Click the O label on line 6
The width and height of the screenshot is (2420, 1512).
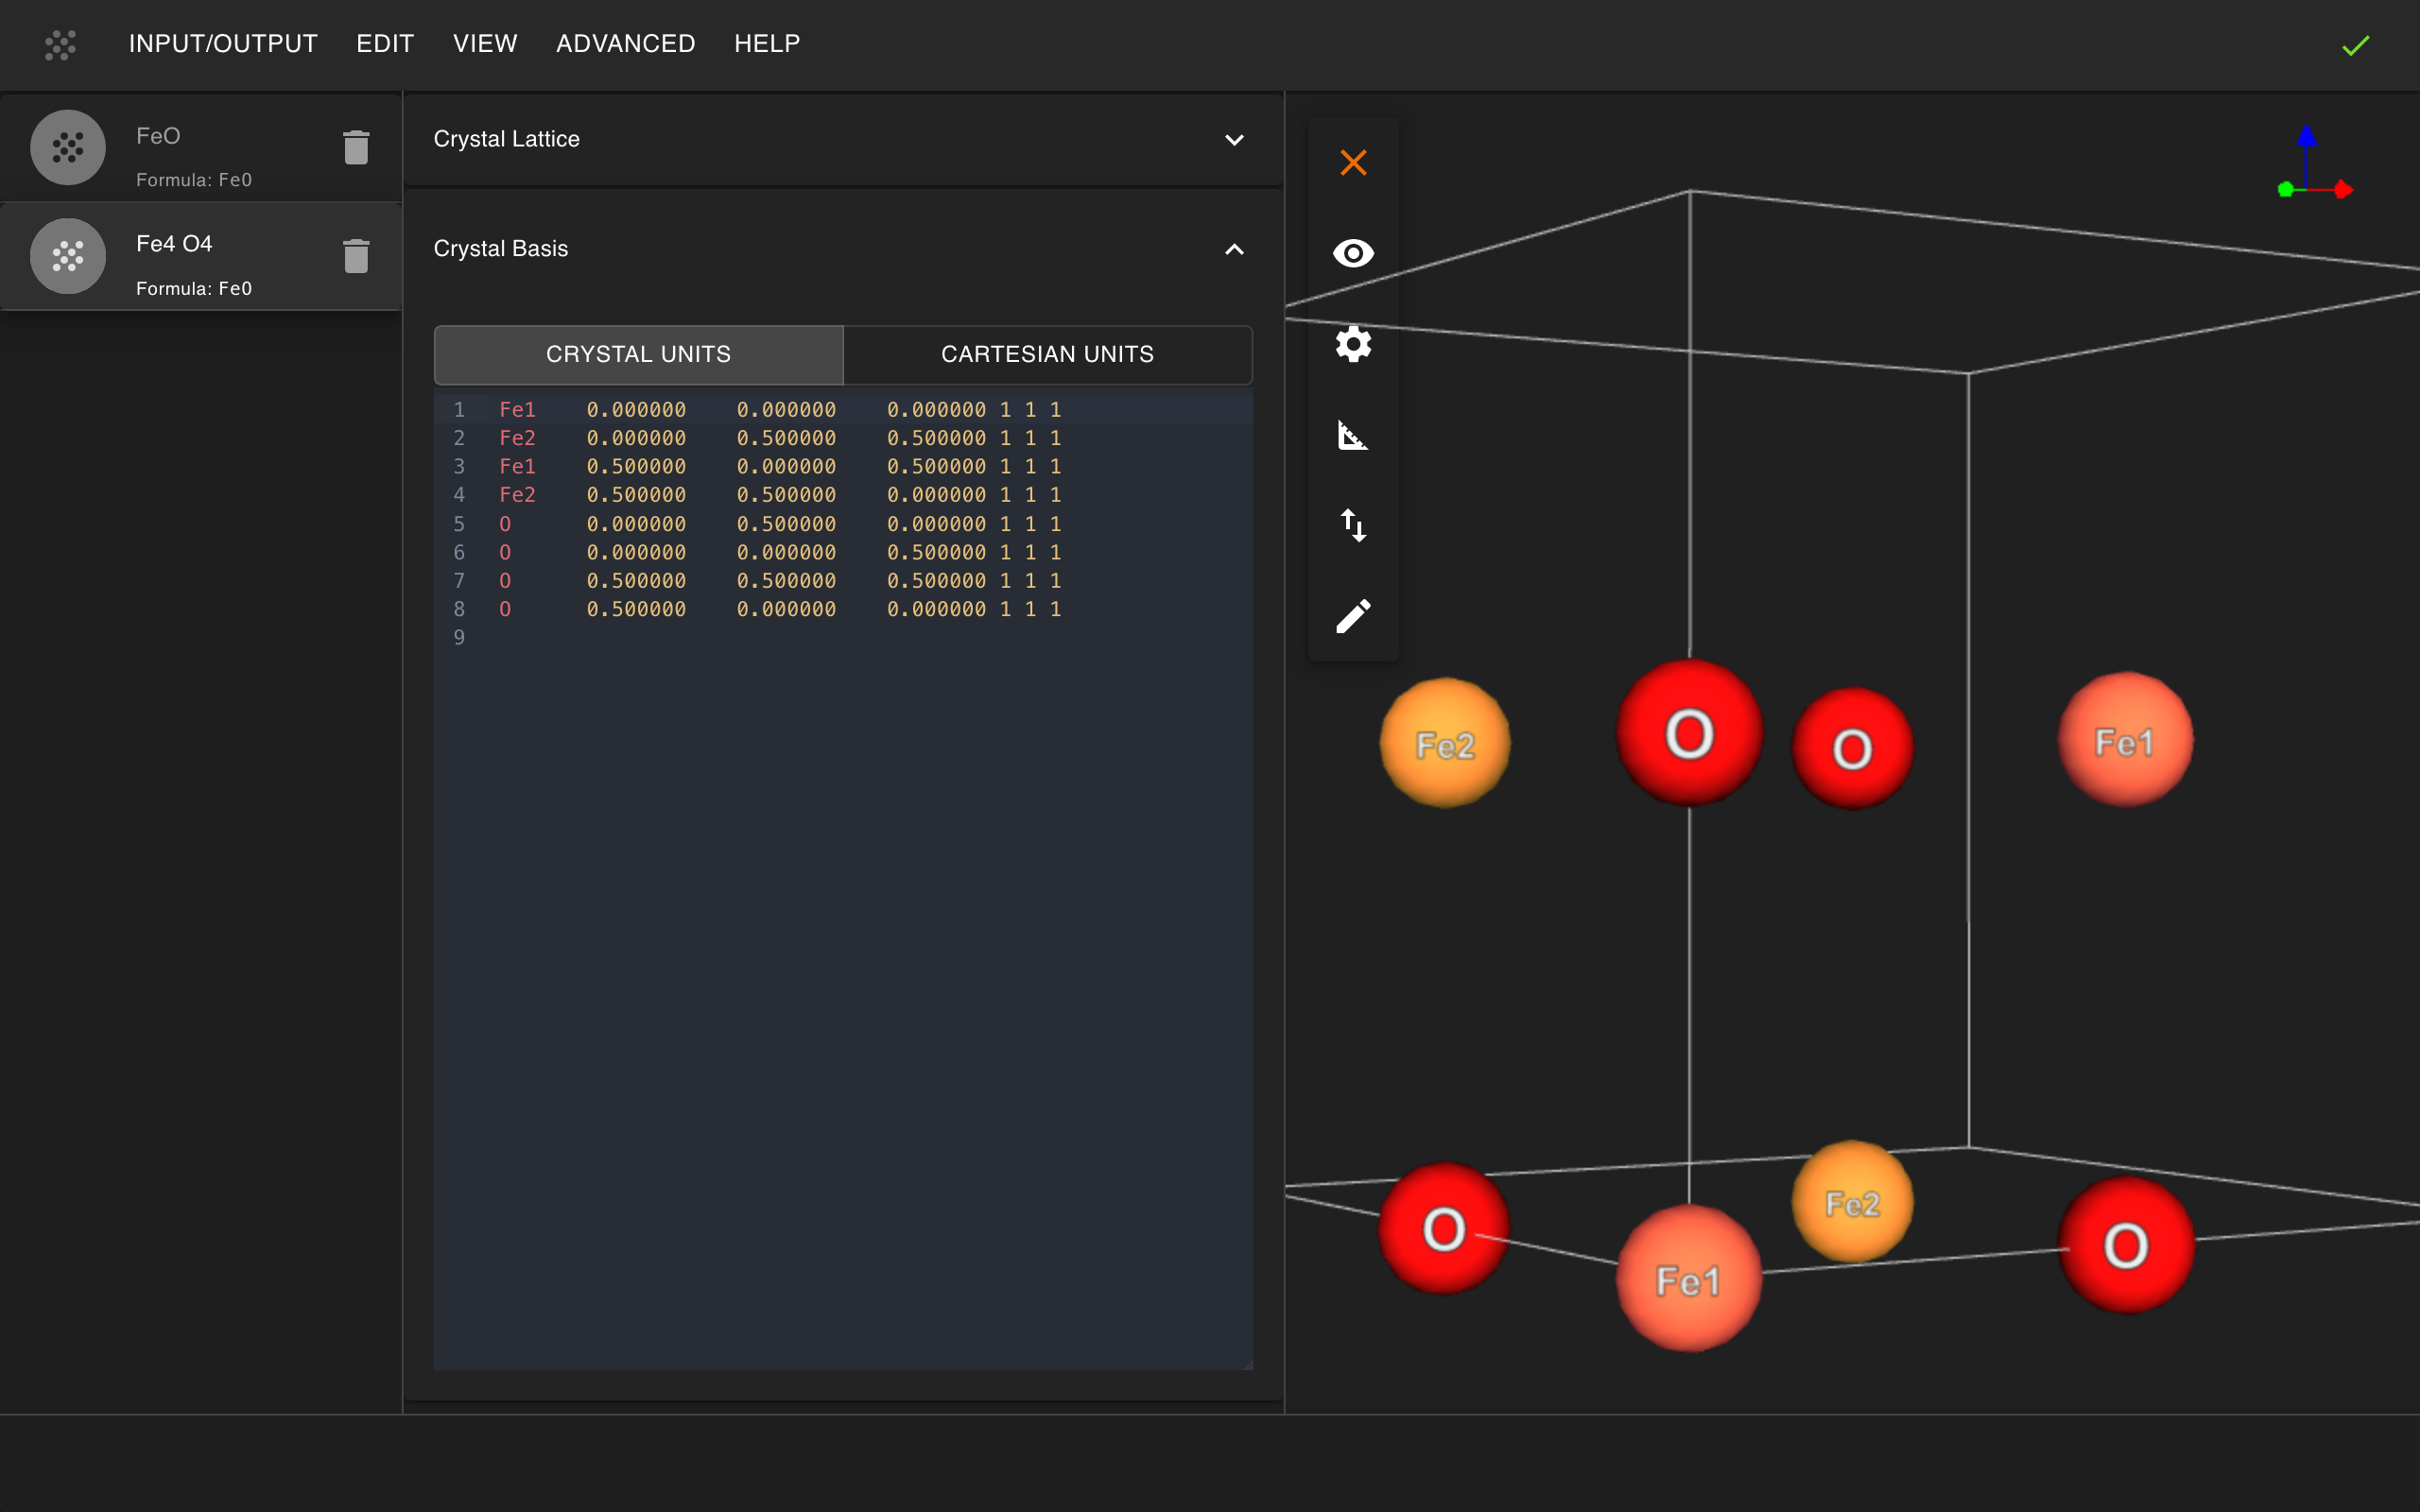click(505, 552)
